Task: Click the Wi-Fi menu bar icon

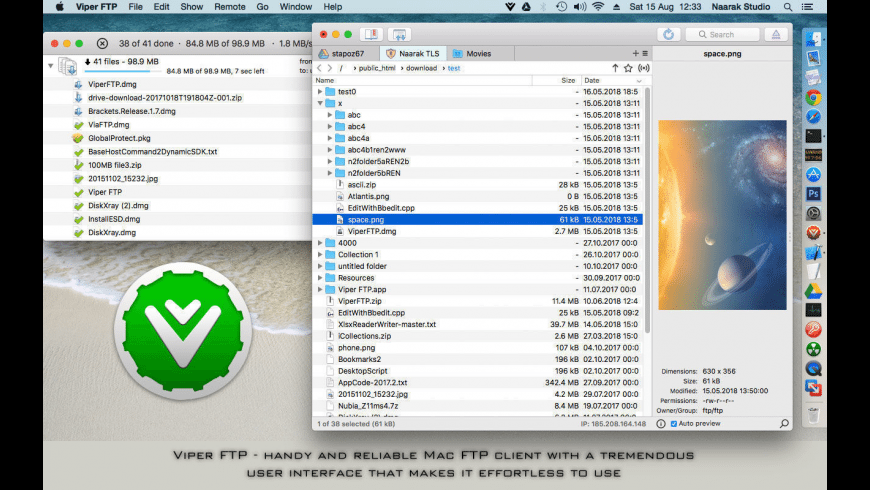Action: tap(598, 7)
